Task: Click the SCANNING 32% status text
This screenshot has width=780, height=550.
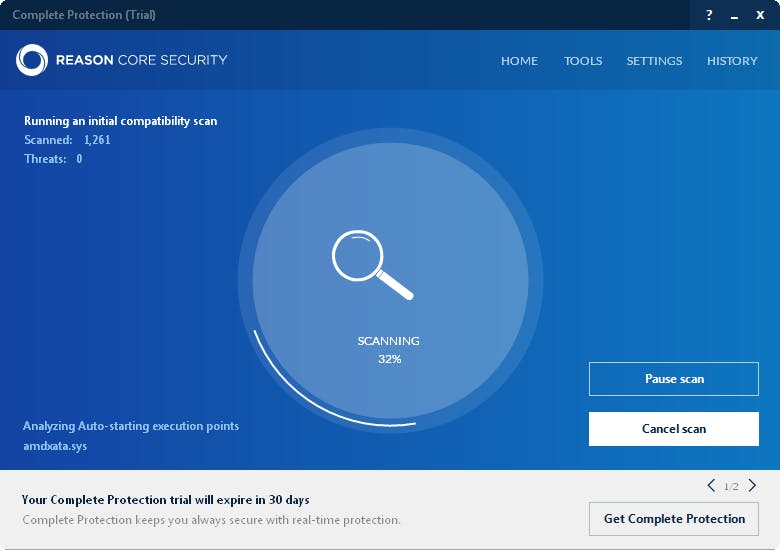Action: point(389,350)
